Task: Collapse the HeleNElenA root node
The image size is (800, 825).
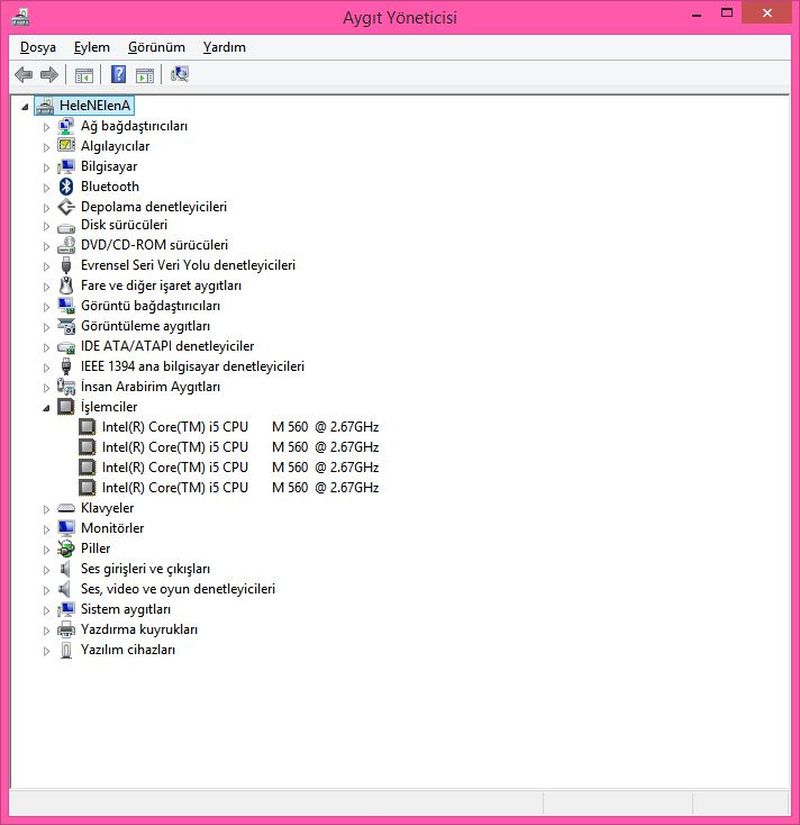Action: (25, 106)
